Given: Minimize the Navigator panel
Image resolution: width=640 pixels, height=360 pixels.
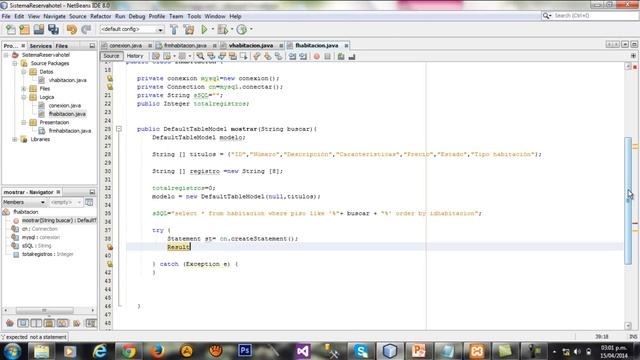Looking at the screenshot, I should click(92, 192).
